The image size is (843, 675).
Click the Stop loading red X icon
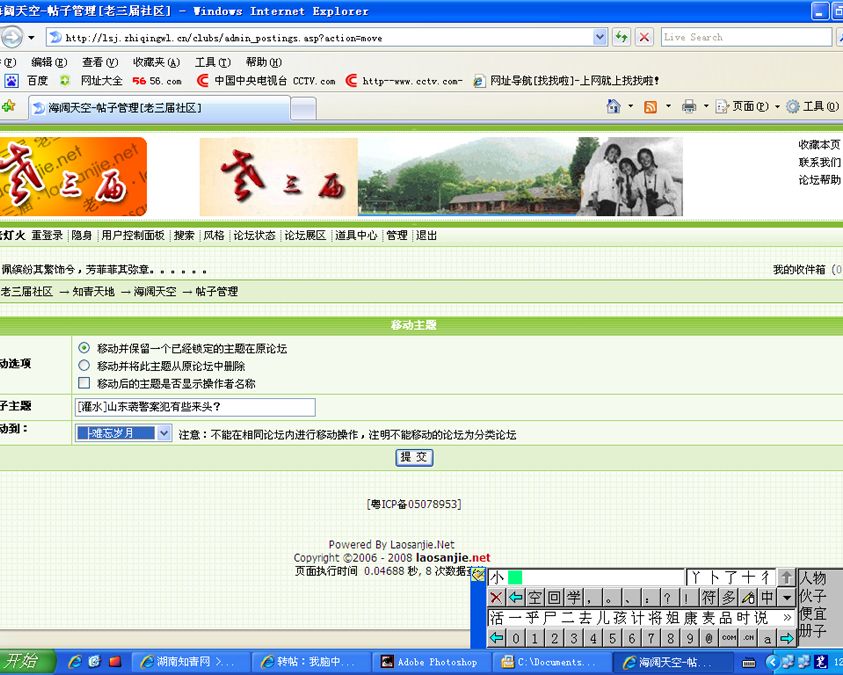coord(644,37)
